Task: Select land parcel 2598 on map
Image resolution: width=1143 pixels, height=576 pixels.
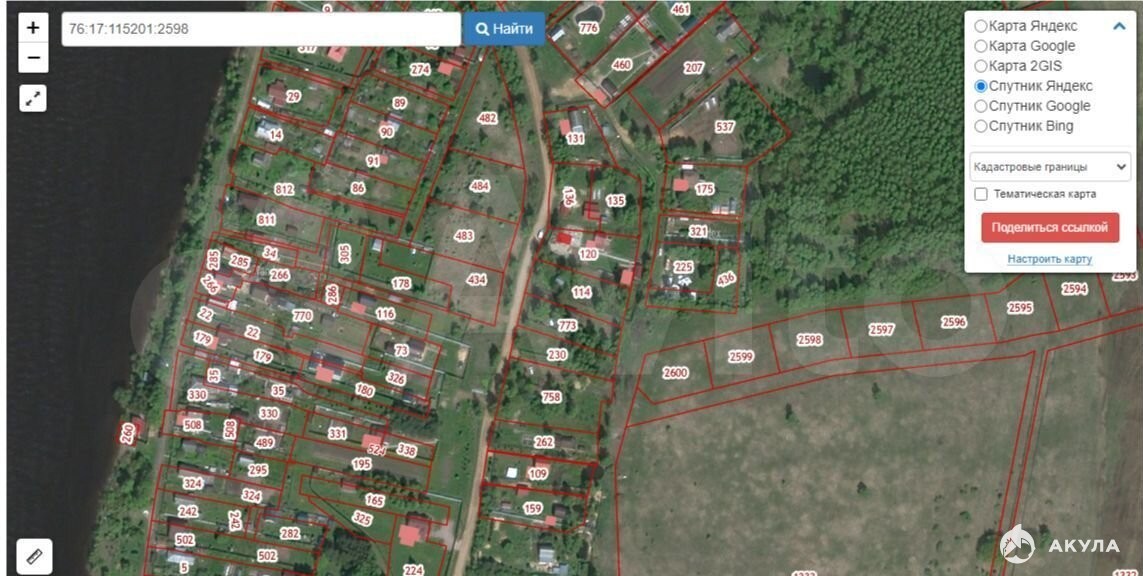Action: tap(809, 341)
